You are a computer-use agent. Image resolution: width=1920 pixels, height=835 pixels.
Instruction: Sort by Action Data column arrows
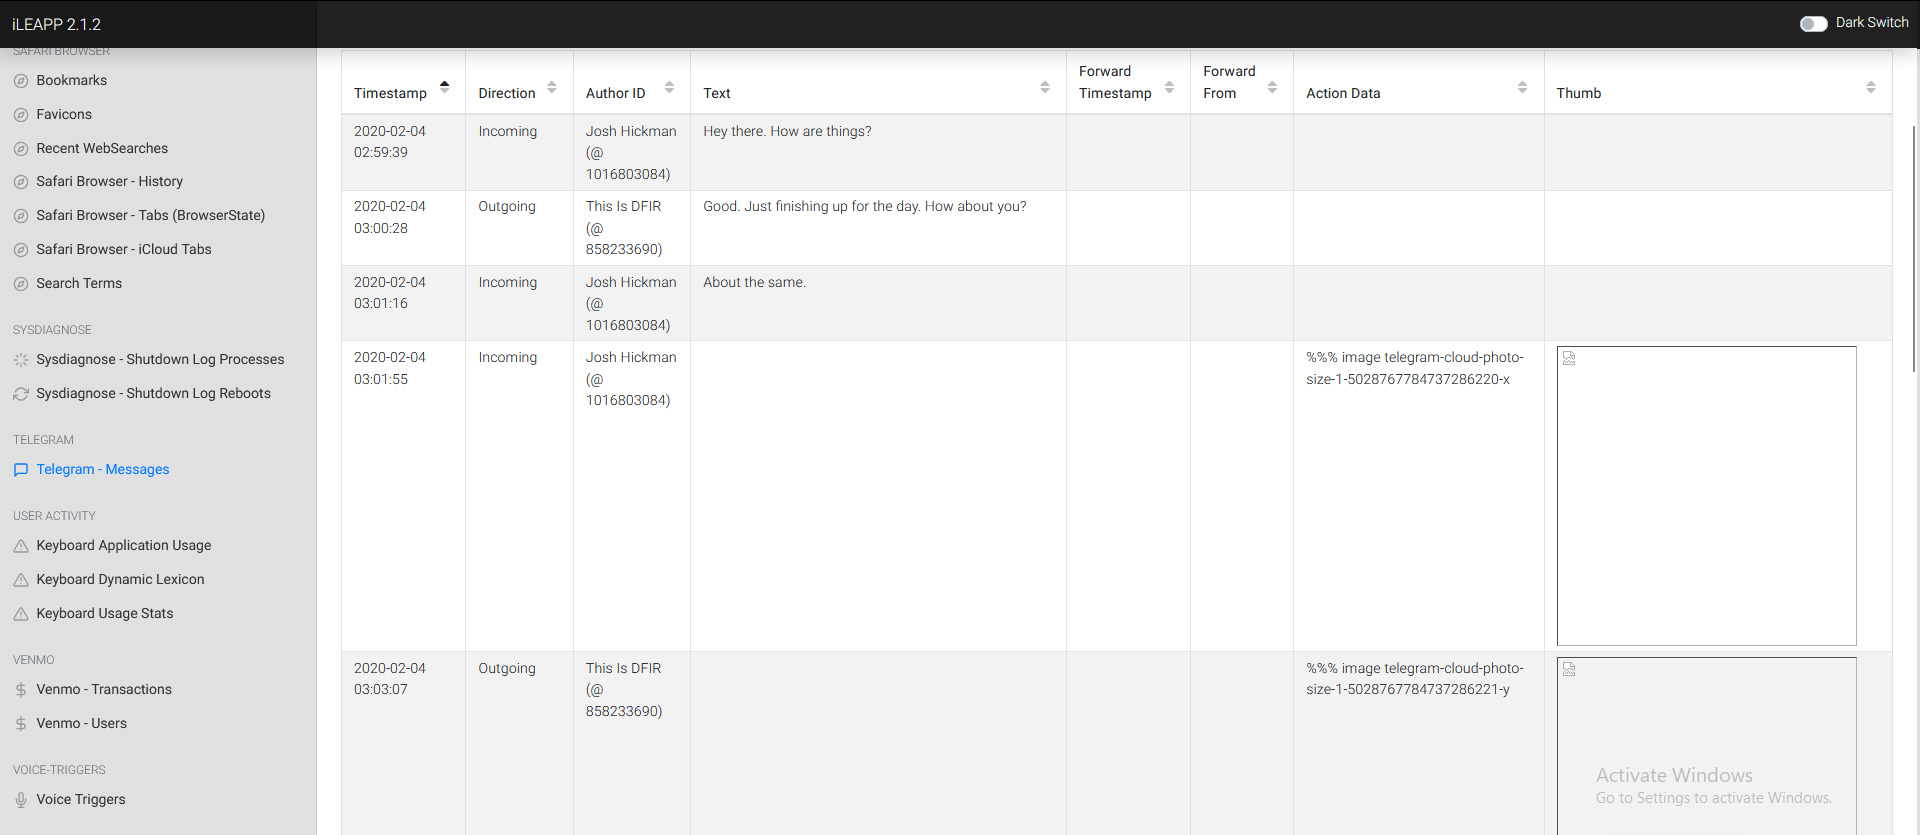pos(1522,88)
